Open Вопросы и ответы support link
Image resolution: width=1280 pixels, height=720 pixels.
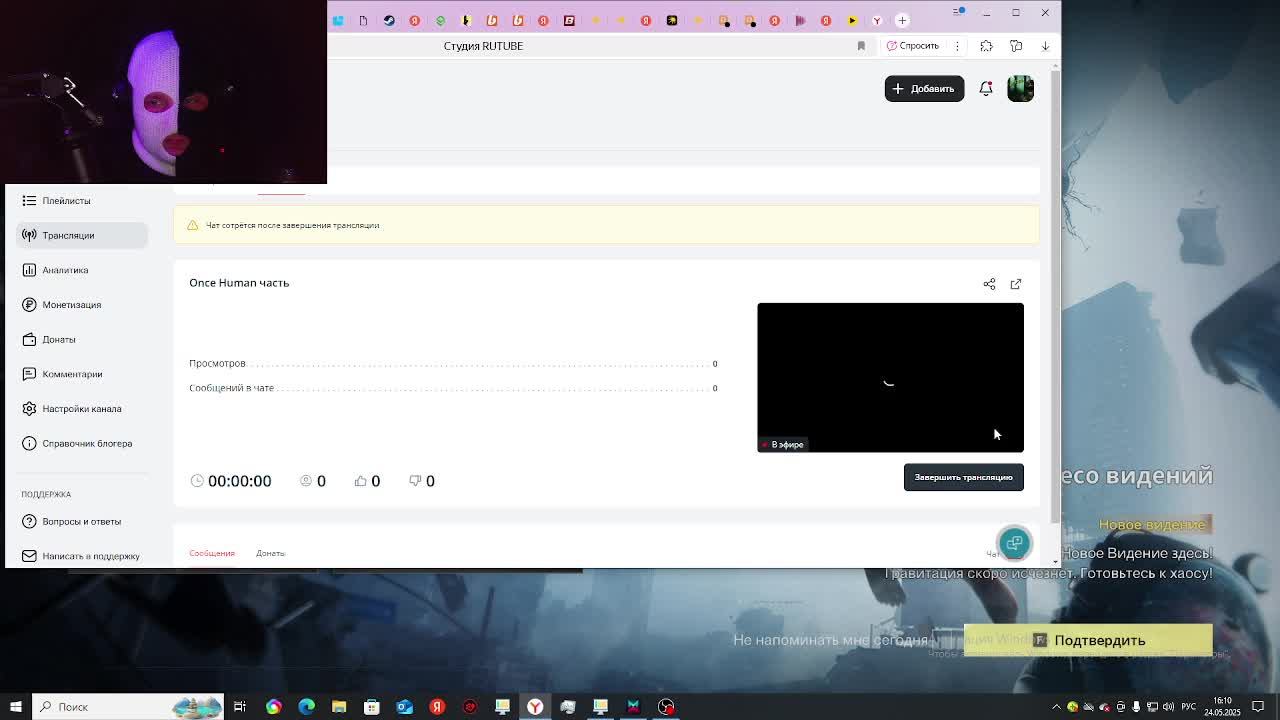pos(81,521)
